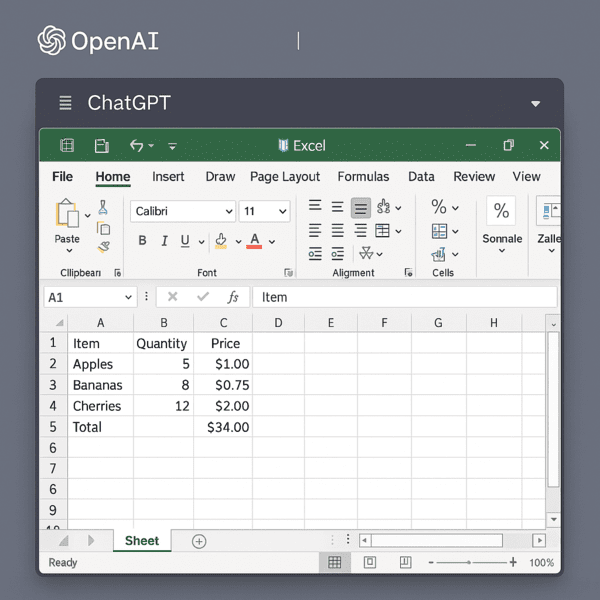
Task: Toggle Underline formatting
Action: pyautogui.click(x=185, y=241)
